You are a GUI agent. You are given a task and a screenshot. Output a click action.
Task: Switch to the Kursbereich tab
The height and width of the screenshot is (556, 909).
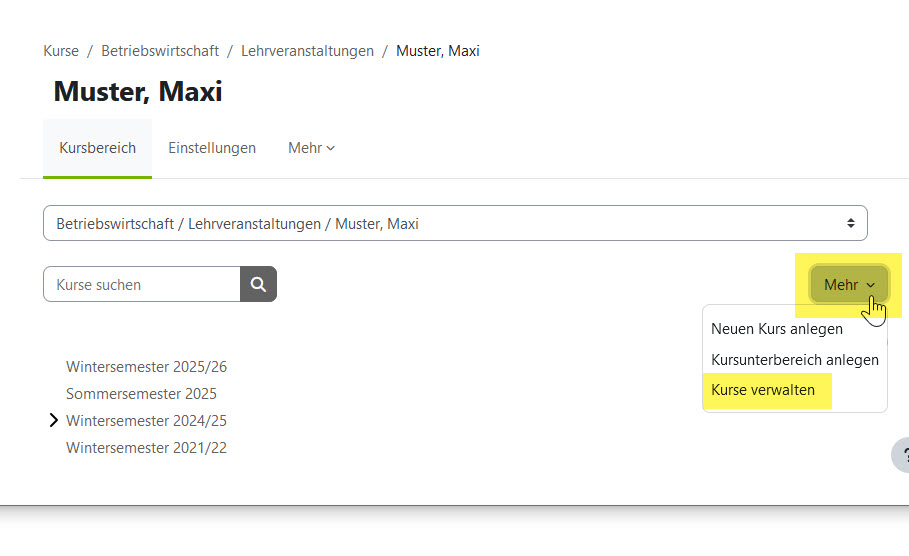[97, 148]
